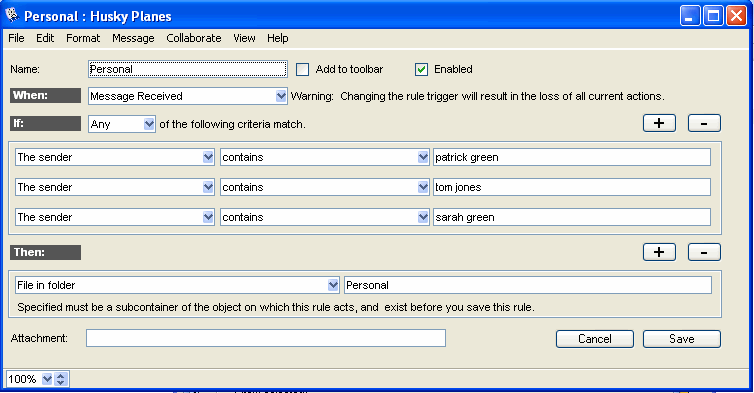Click the tom jones value field
The width and height of the screenshot is (754, 393).
(572, 187)
